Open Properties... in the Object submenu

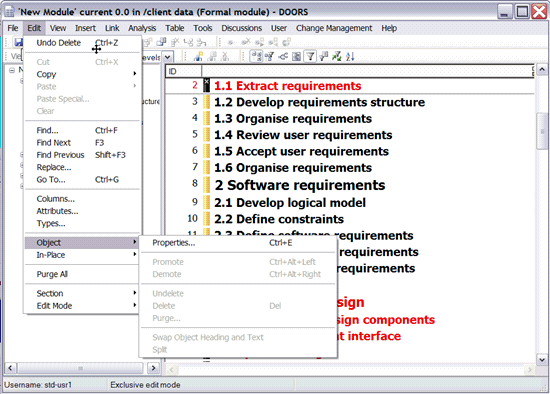pos(238,243)
